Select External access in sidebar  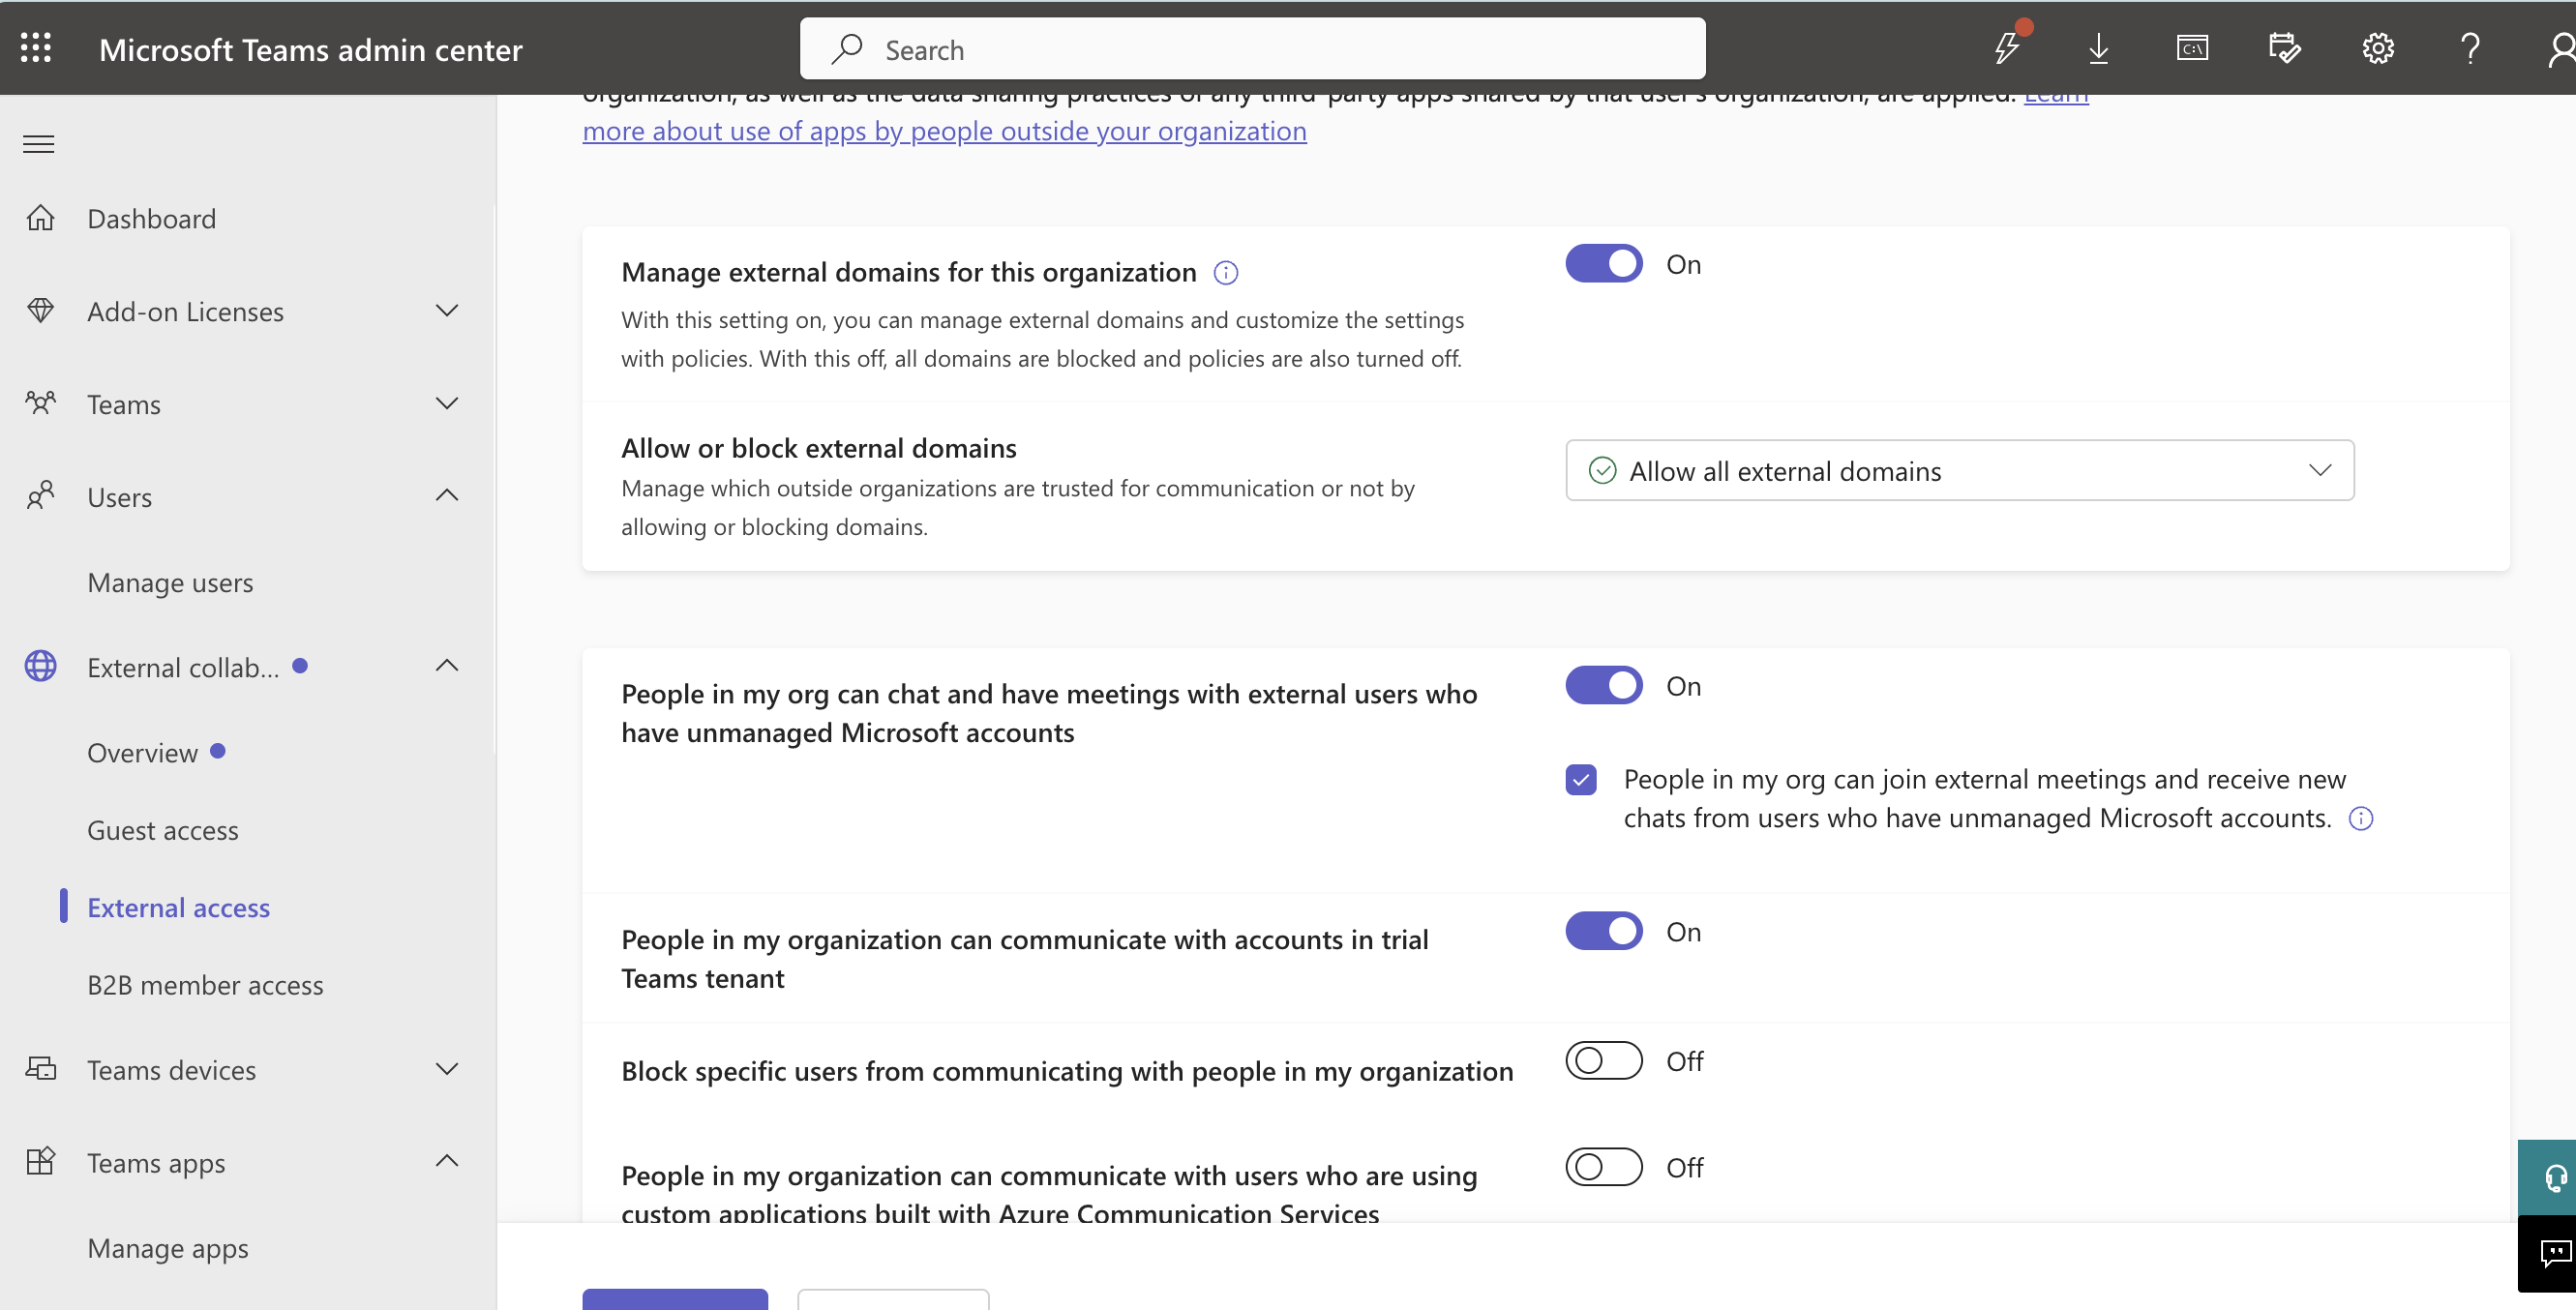(x=179, y=907)
